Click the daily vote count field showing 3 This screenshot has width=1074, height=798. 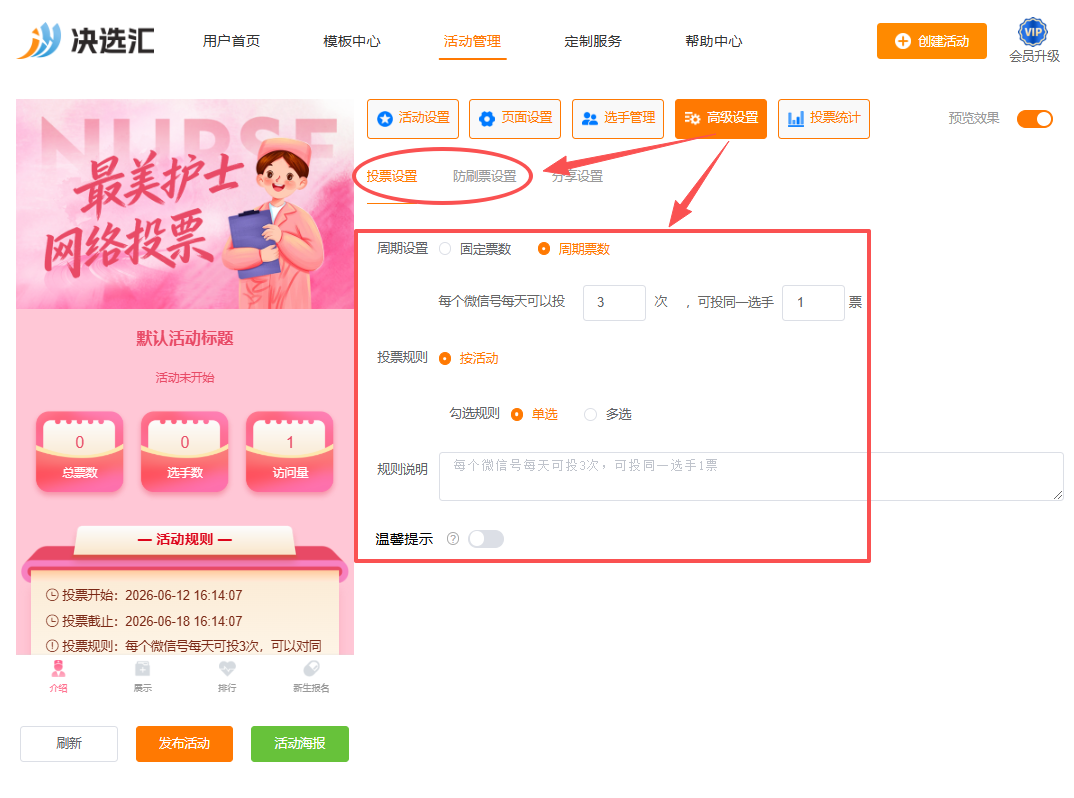614,302
